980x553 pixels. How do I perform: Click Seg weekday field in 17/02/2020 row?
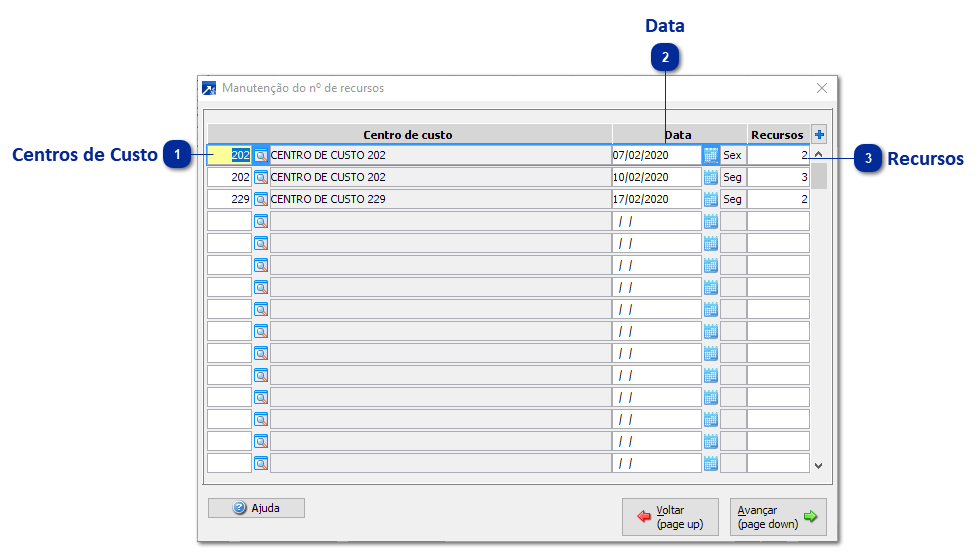pos(733,199)
